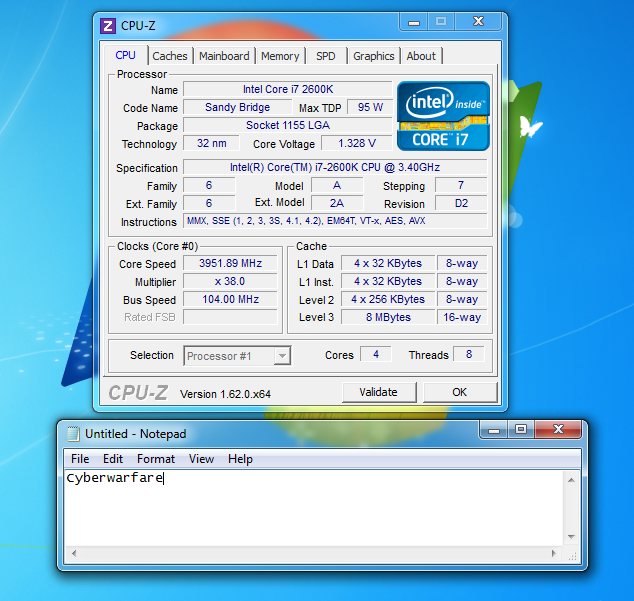Minimize the CPU-Z window

(x=414, y=22)
